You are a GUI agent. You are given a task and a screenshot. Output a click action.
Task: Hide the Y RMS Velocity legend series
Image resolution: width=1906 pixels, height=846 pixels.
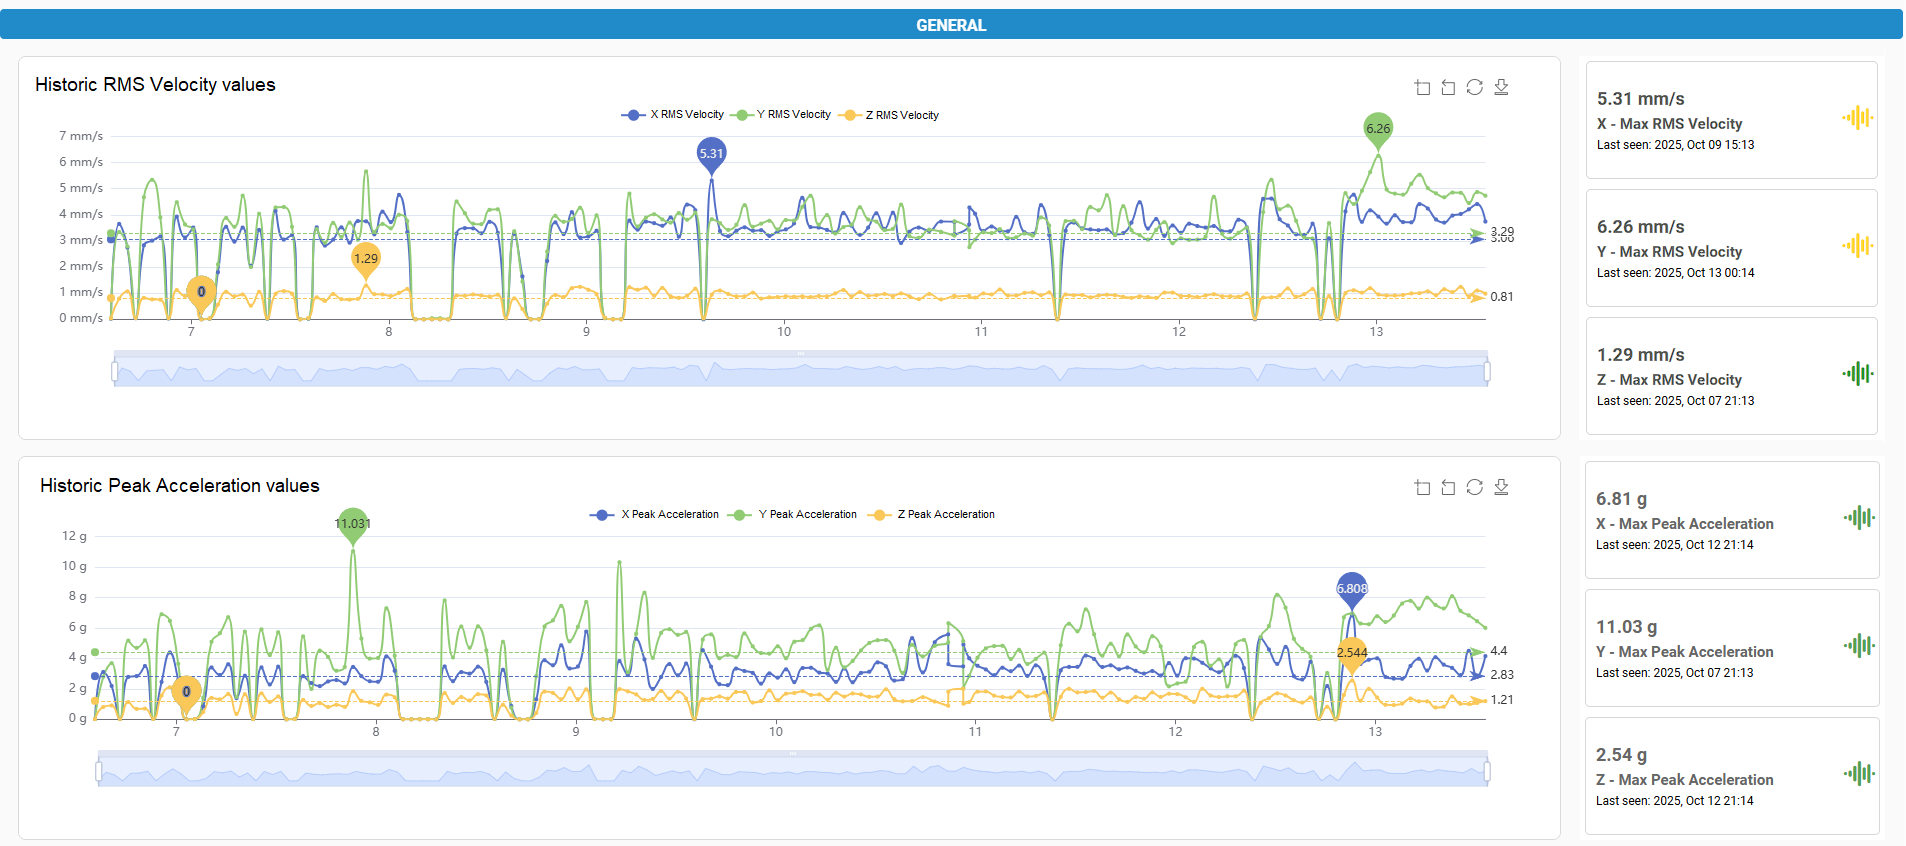point(781,115)
